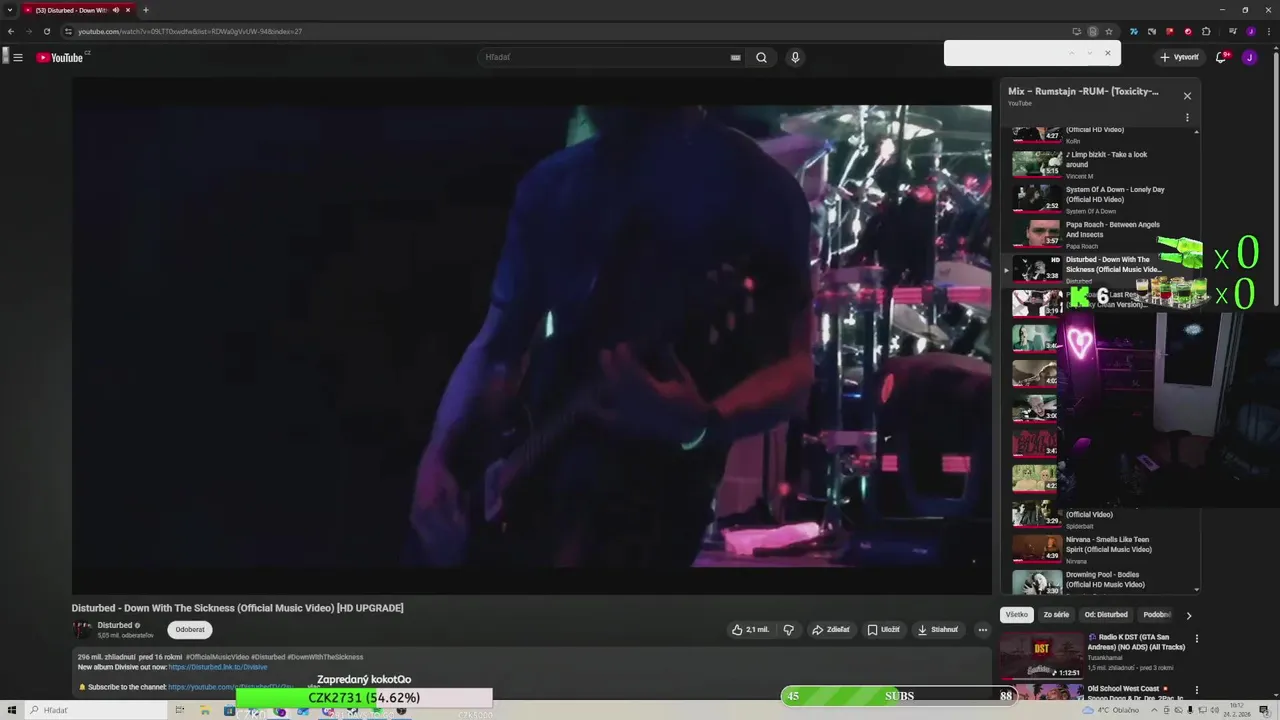Select the Zo série filter chip
1280x720 pixels.
pyautogui.click(x=1056, y=615)
